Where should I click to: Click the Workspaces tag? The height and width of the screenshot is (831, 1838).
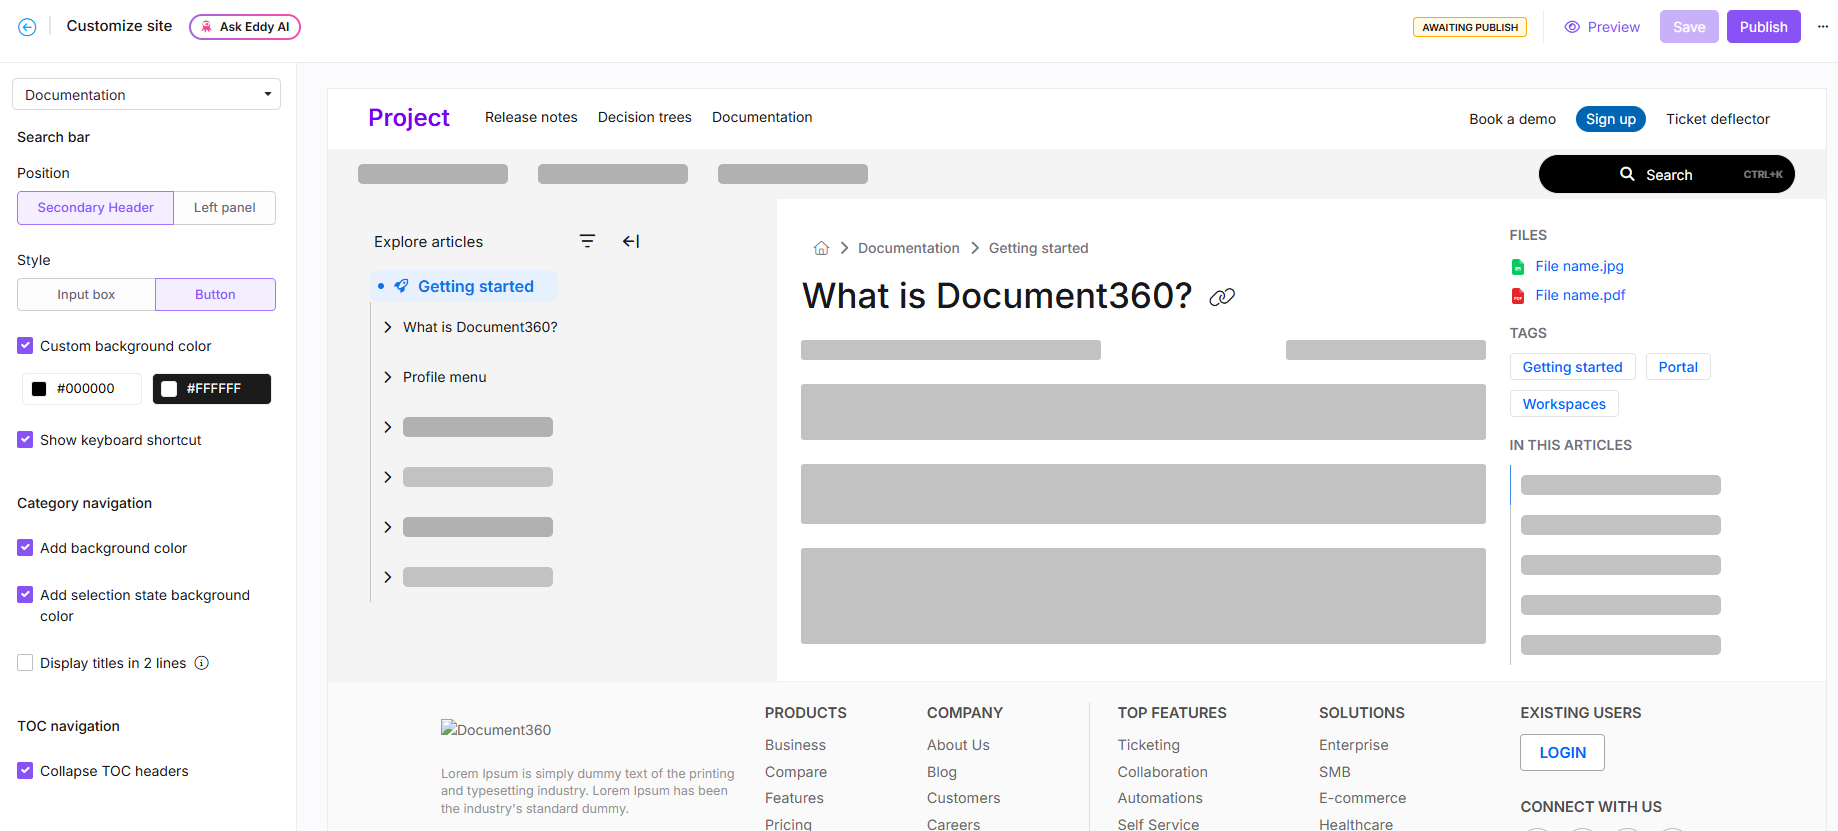tap(1564, 404)
